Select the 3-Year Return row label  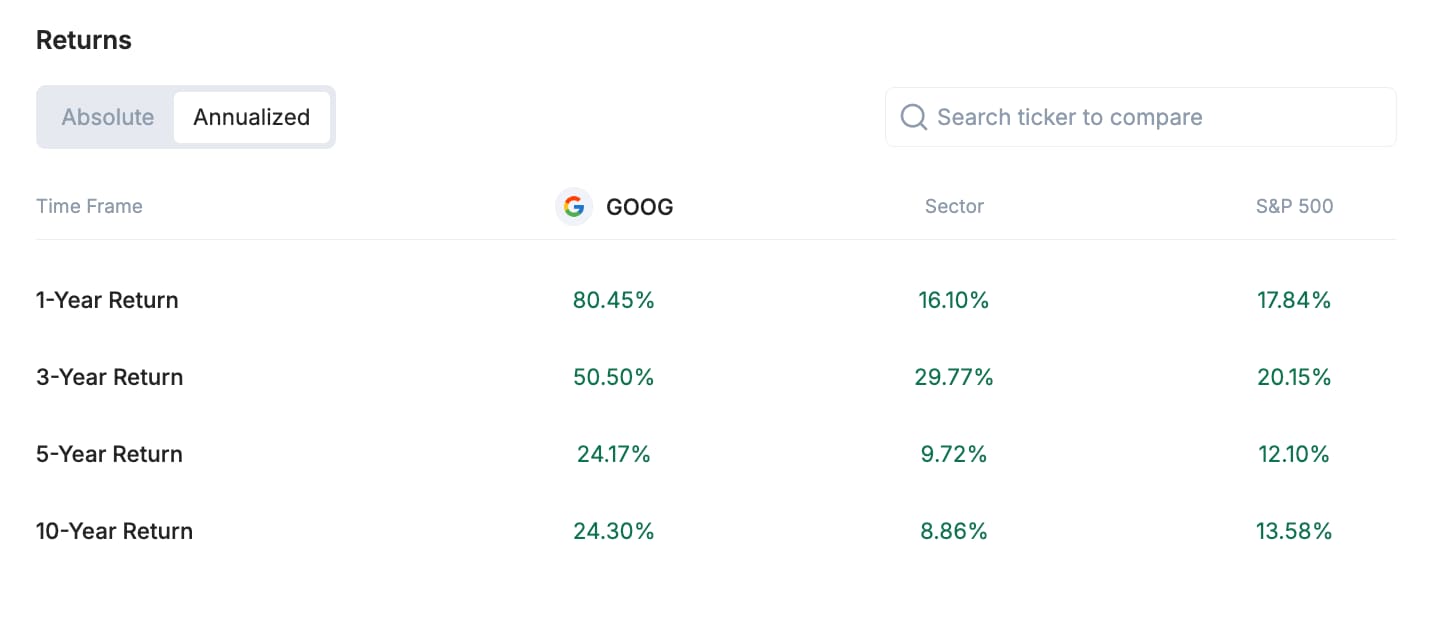(109, 377)
